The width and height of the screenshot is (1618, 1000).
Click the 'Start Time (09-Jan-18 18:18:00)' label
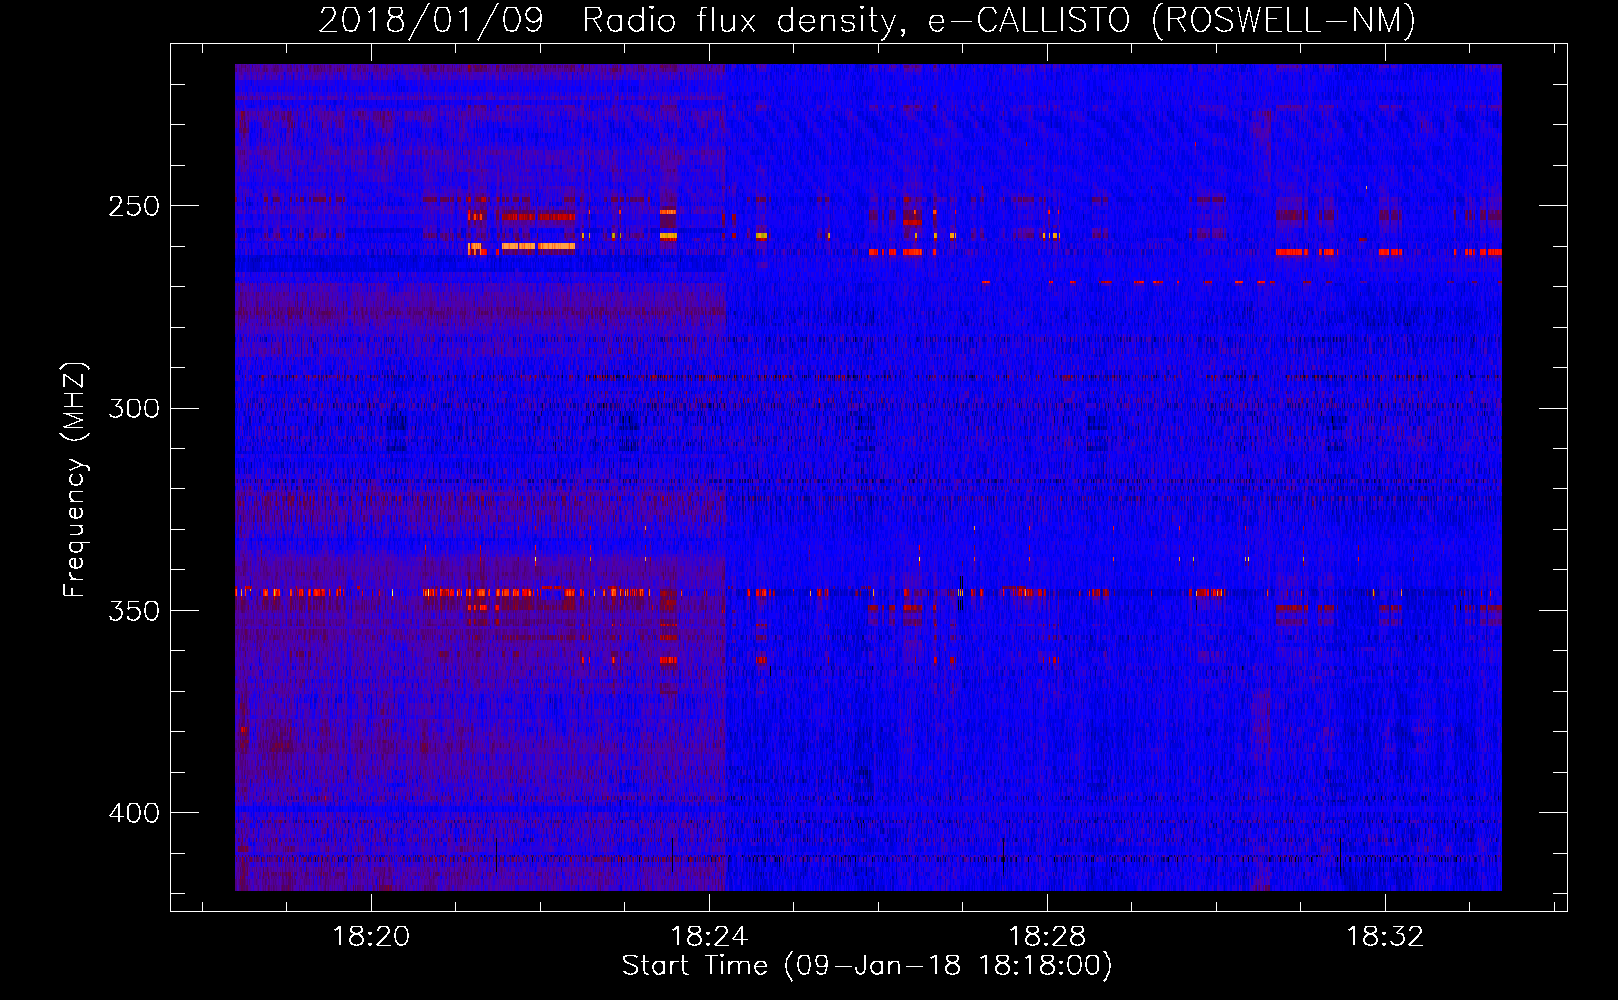[867, 966]
